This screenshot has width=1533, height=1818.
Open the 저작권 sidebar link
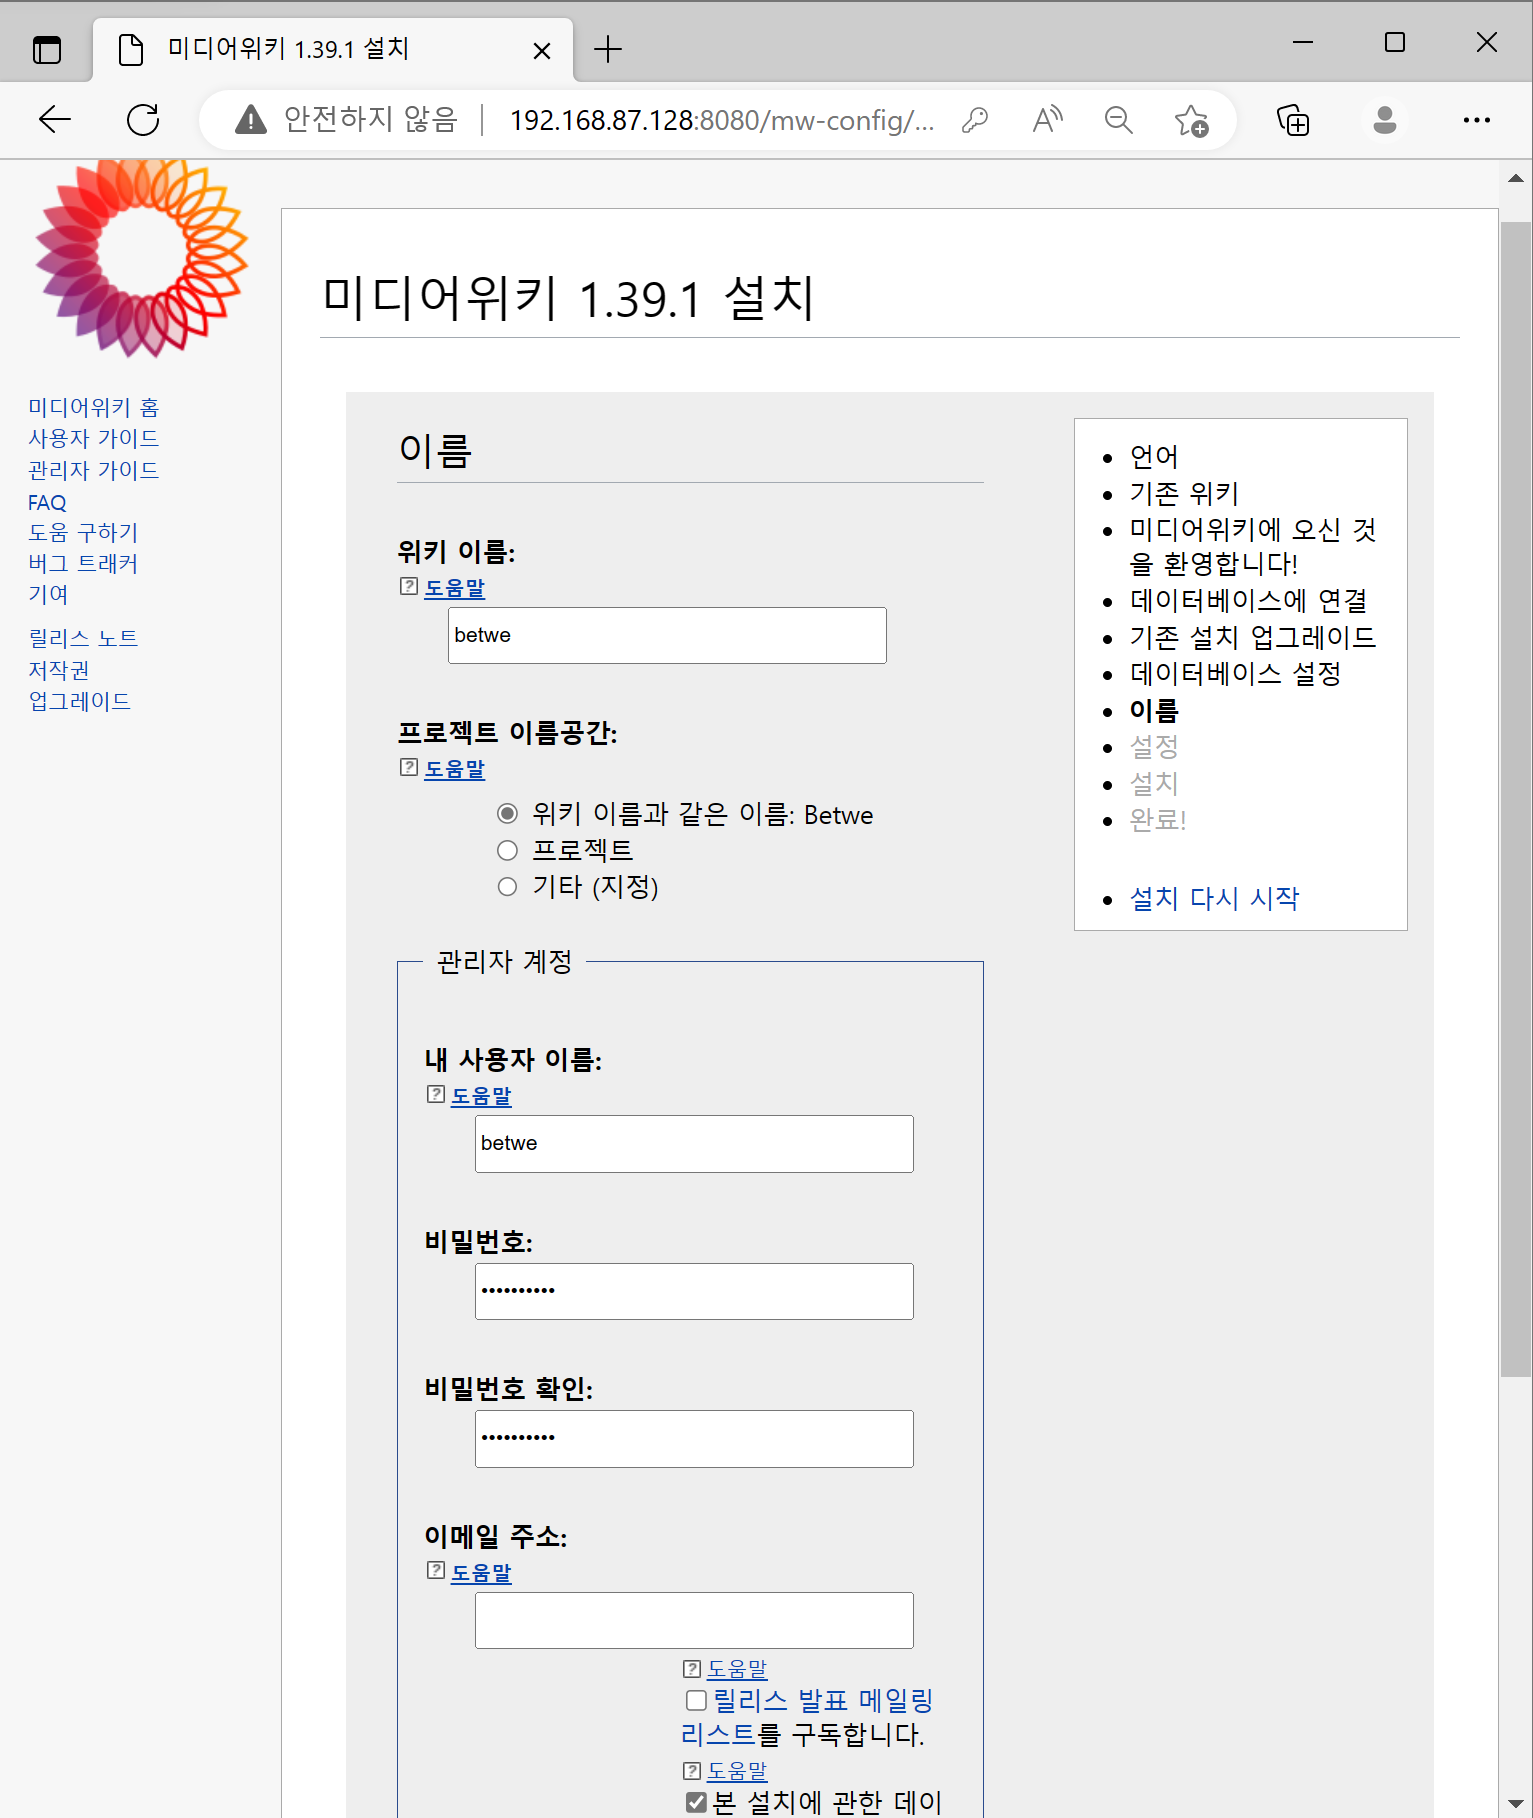point(59,670)
